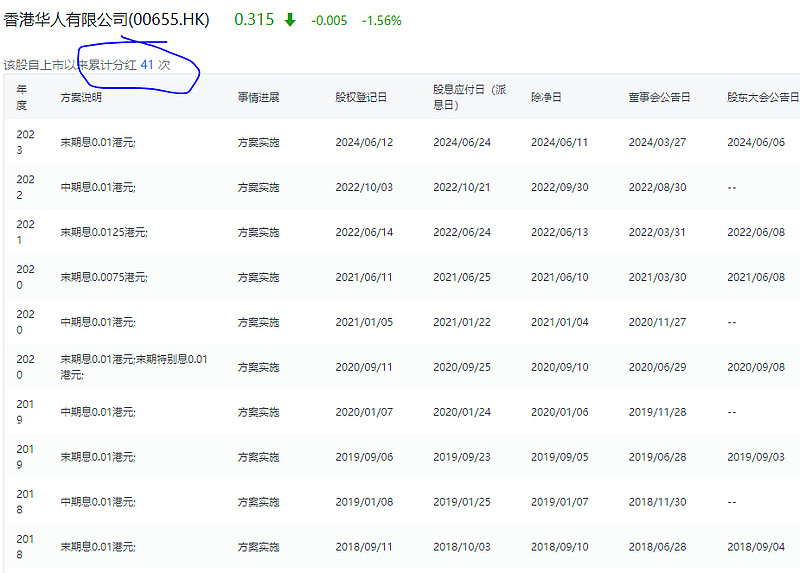Click shareholder meeting date 2022/06/08
This screenshot has height=573, width=800.
(756, 232)
